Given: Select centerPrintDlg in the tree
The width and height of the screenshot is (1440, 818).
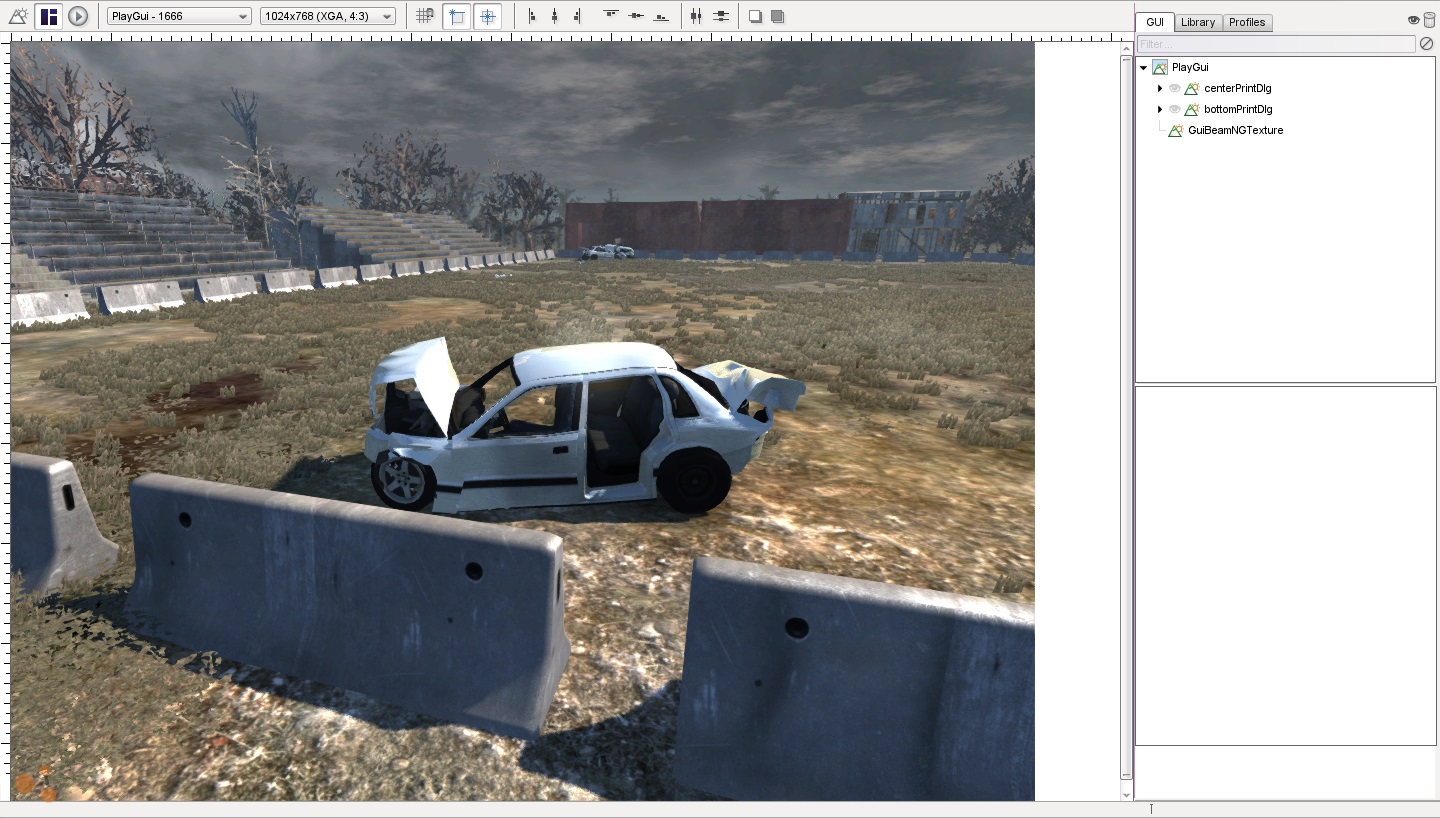Looking at the screenshot, I should tap(1238, 88).
